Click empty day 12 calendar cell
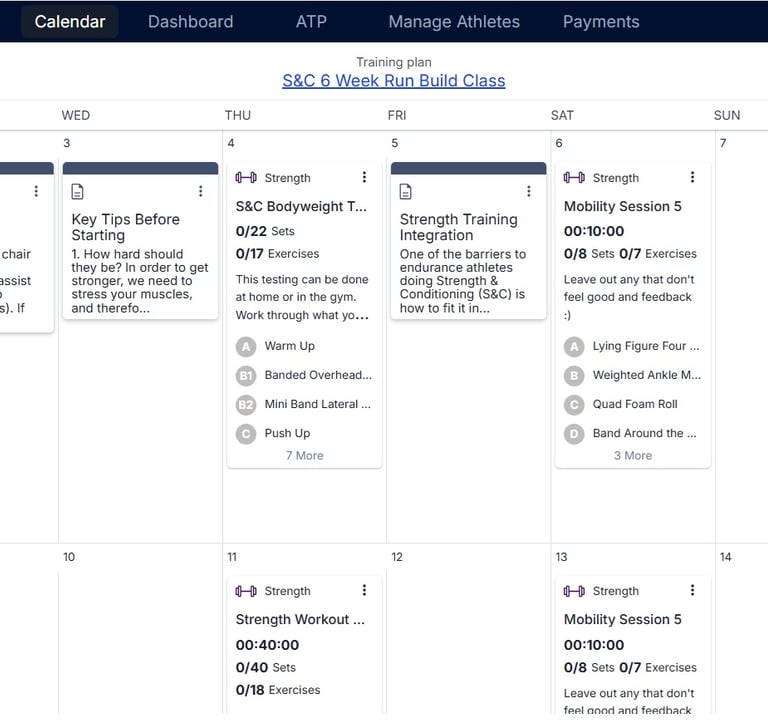This screenshot has width=768, height=723. [x=468, y=640]
